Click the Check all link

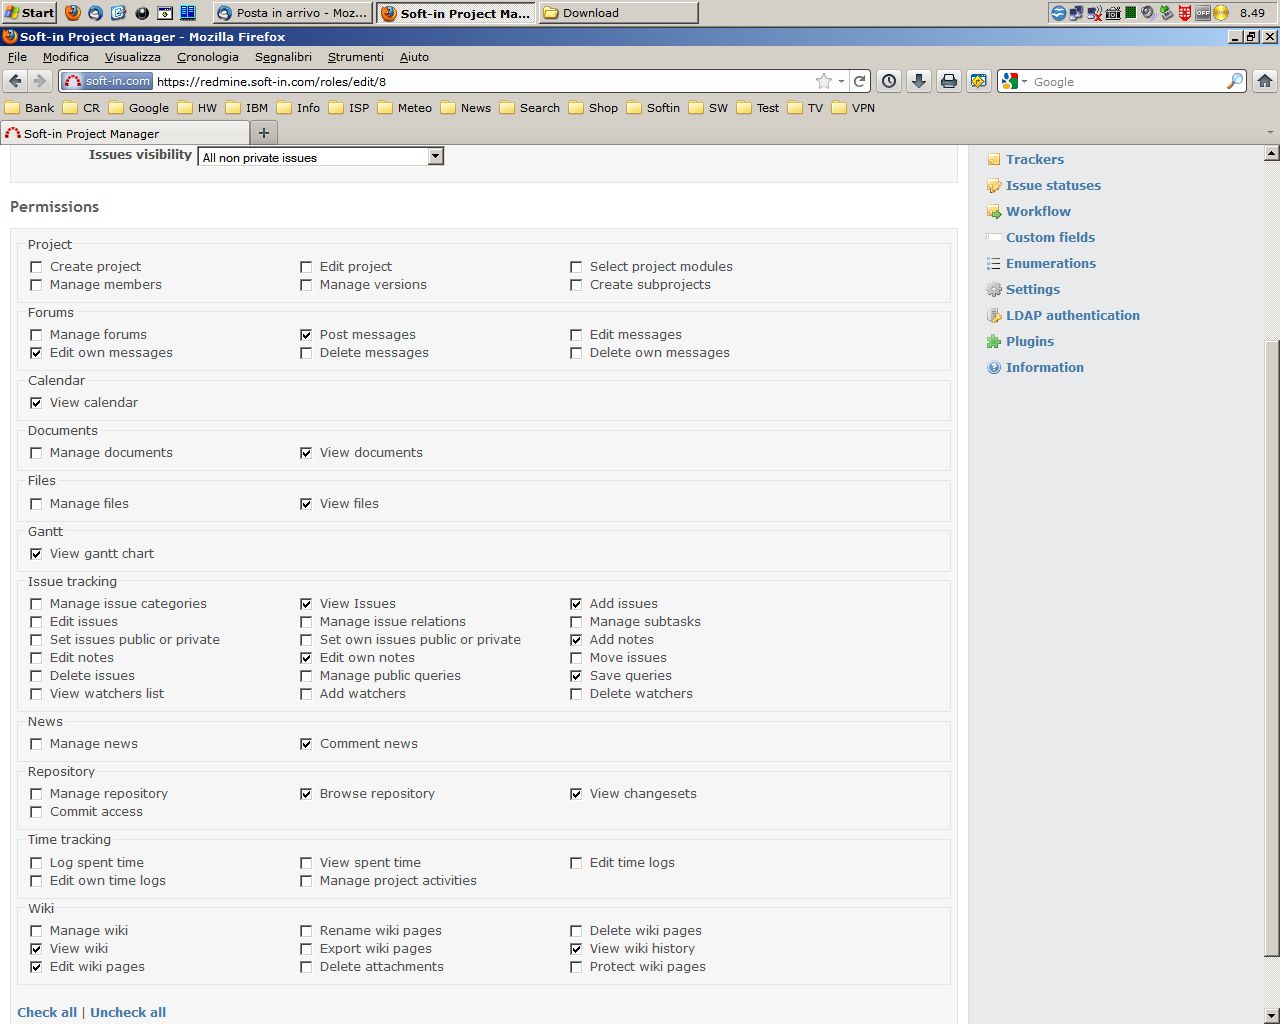click(x=47, y=1012)
